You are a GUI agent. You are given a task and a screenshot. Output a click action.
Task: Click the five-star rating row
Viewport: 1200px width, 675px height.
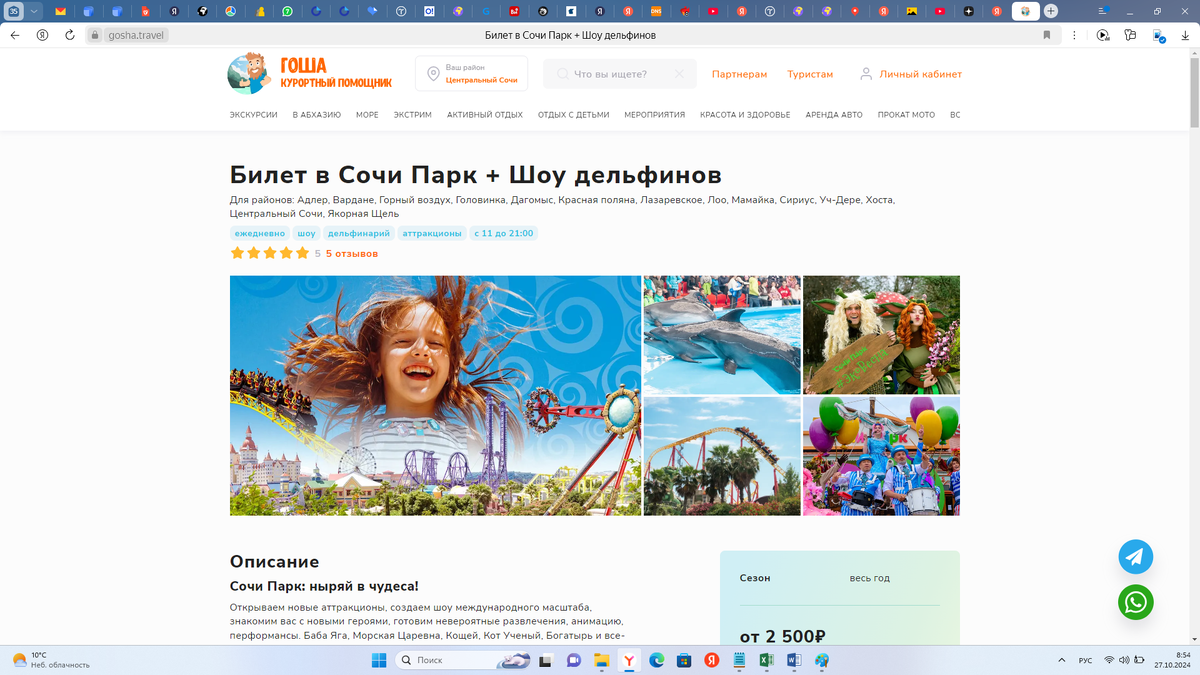click(270, 253)
